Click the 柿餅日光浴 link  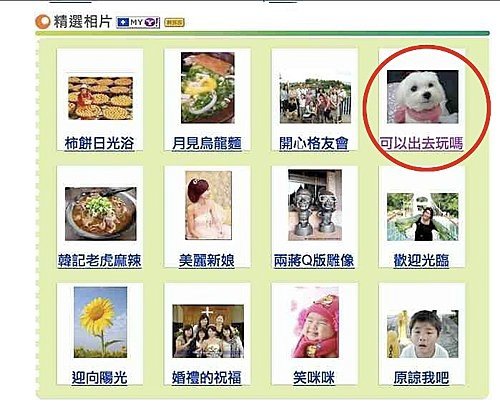coord(99,143)
